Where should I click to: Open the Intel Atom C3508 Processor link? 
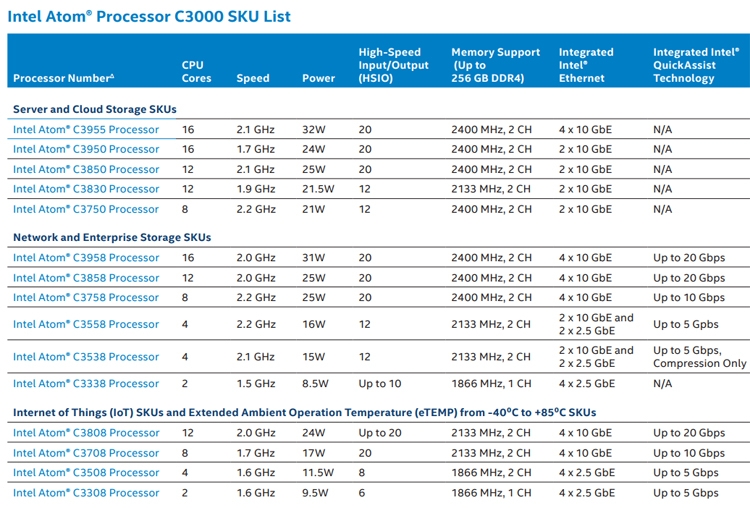pyautogui.click(x=86, y=473)
